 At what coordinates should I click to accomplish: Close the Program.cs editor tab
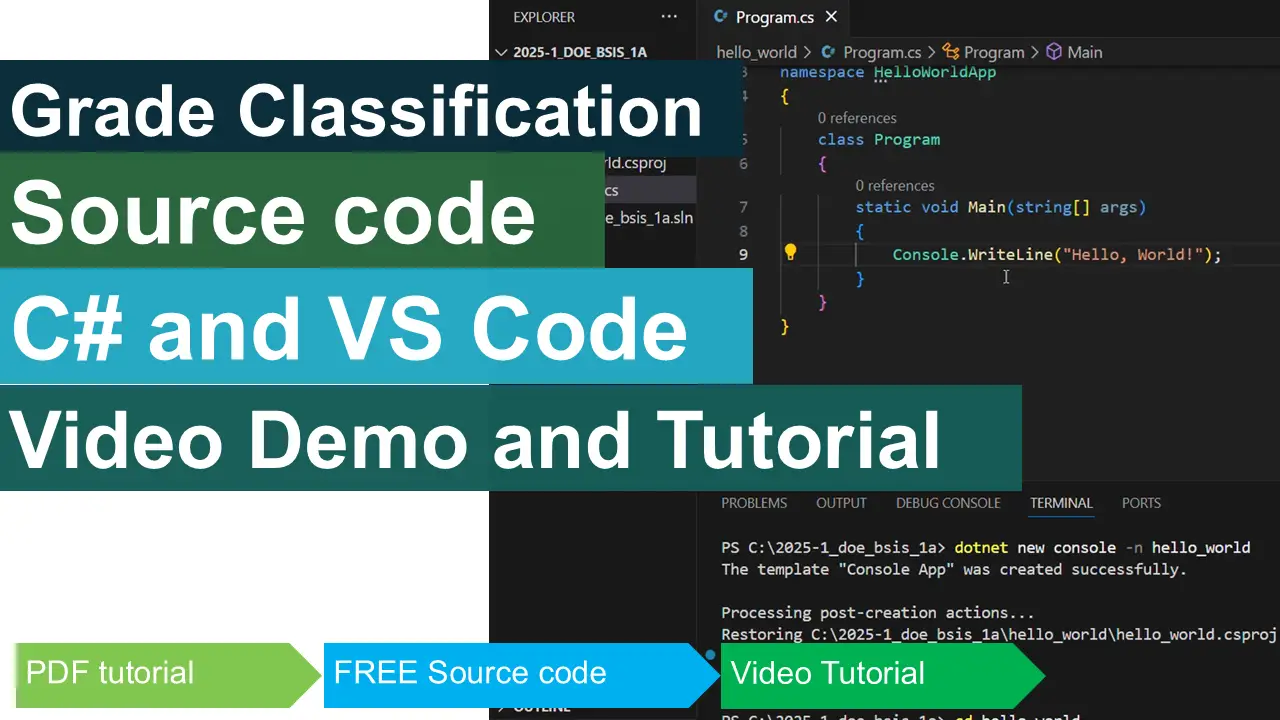[x=830, y=17]
